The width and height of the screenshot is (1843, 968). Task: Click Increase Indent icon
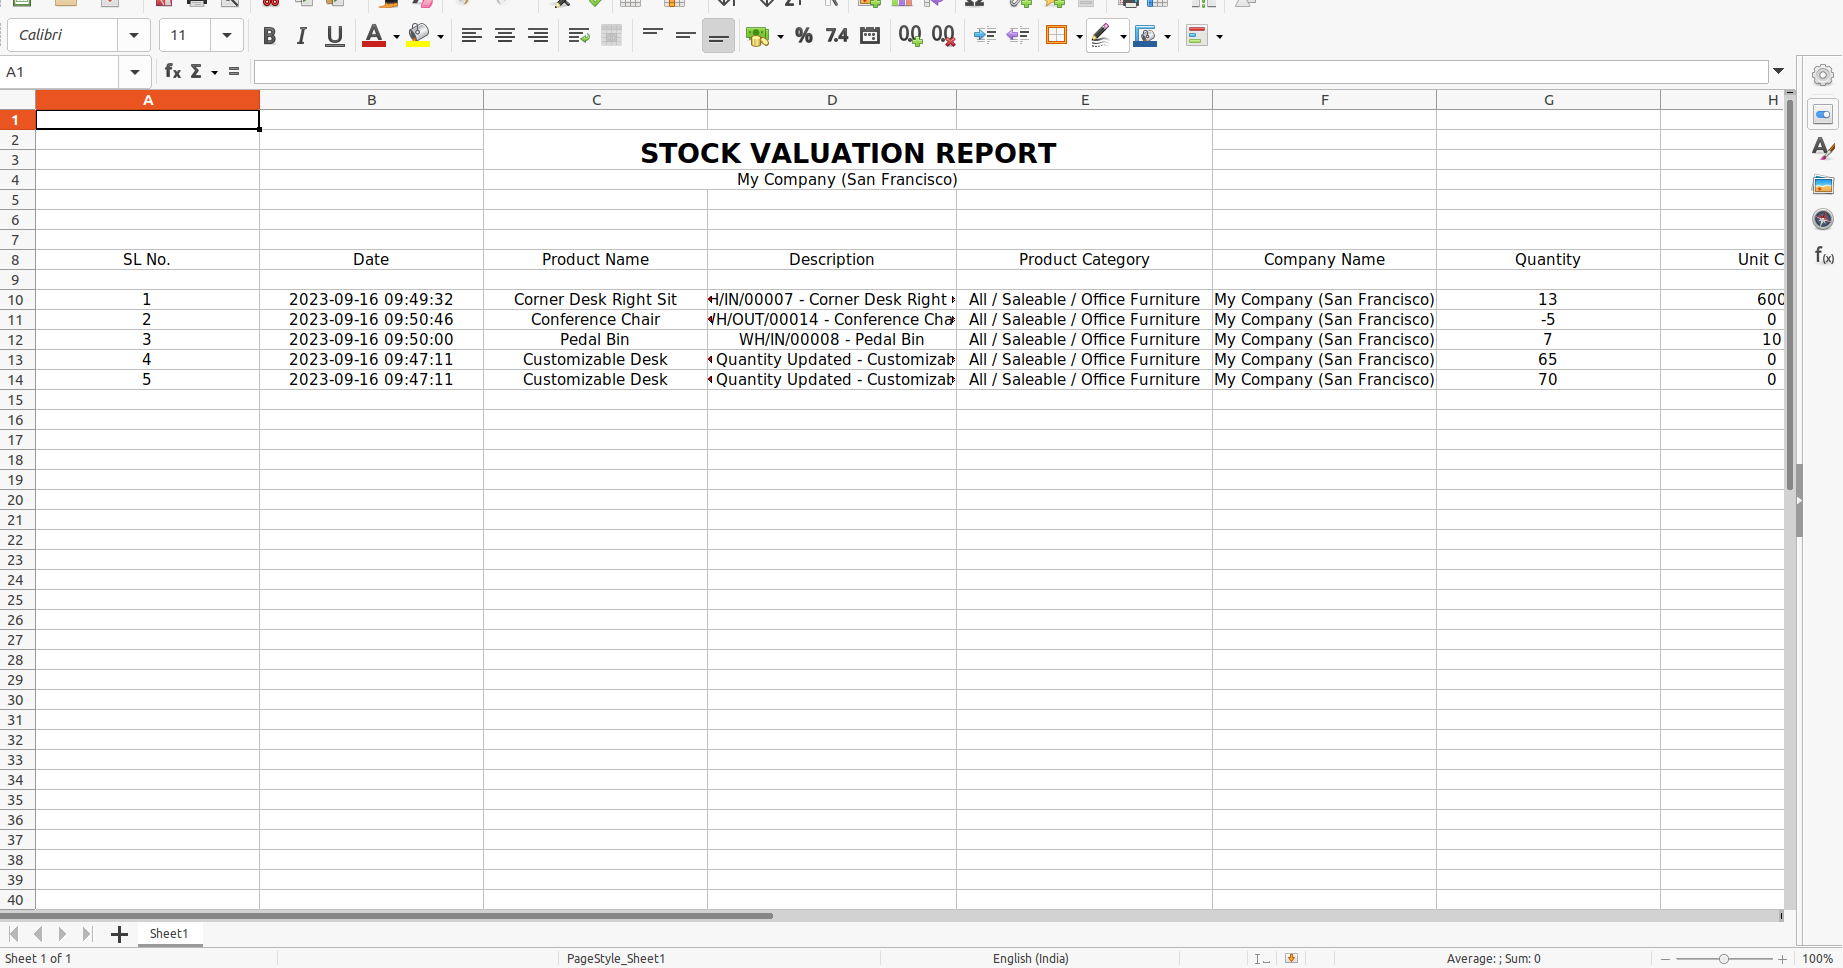(984, 36)
